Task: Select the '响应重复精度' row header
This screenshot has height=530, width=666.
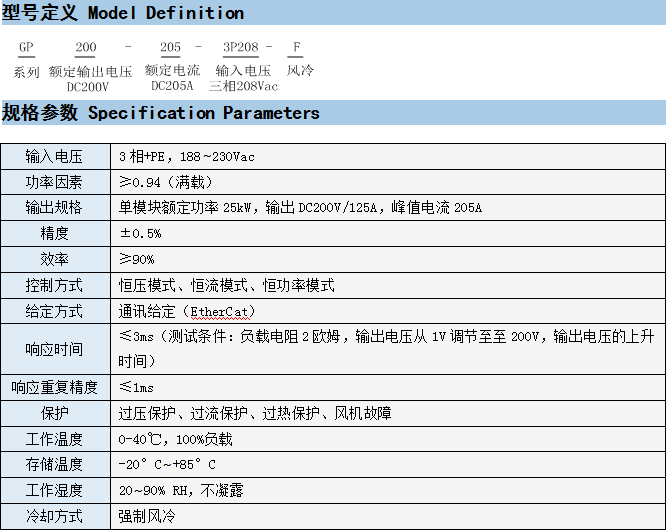Action: 56,387
